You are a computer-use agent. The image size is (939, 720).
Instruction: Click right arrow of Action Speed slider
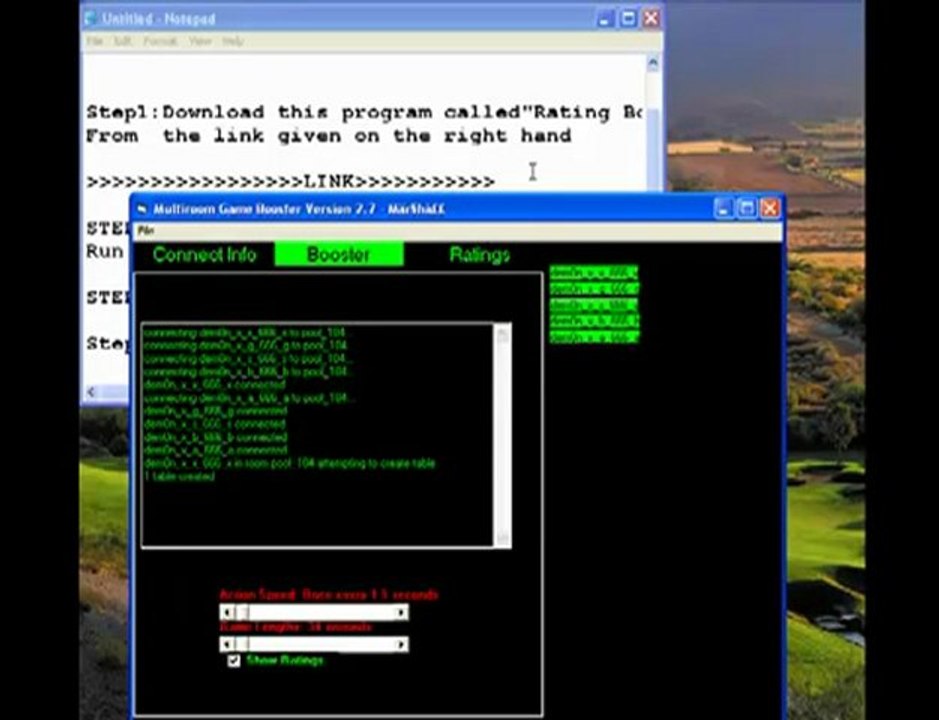tap(401, 612)
